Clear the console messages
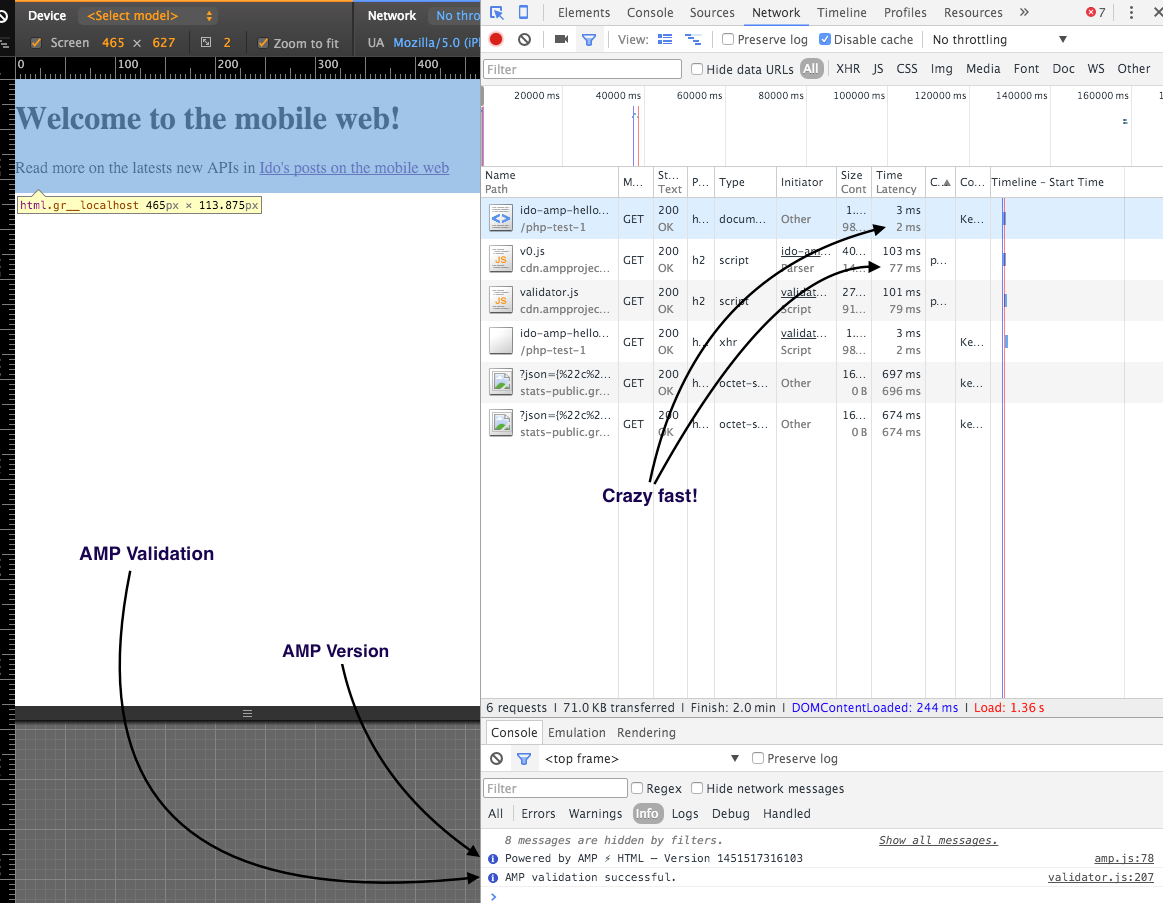 click(x=496, y=759)
